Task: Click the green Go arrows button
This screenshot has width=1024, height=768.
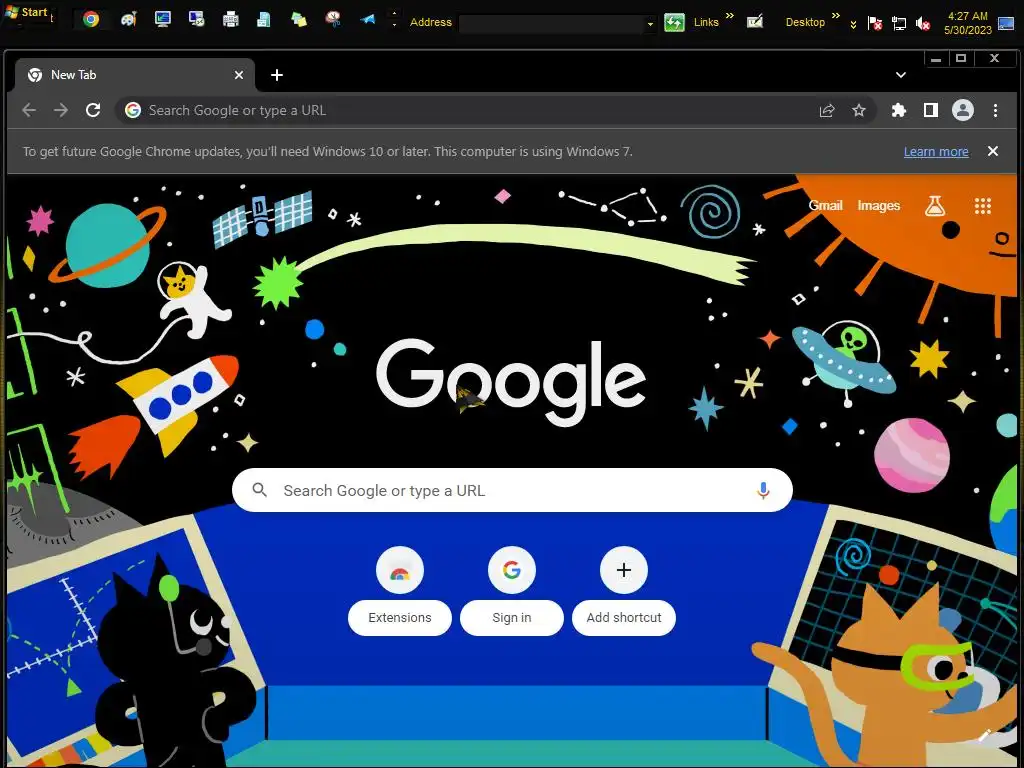Action: (x=674, y=23)
